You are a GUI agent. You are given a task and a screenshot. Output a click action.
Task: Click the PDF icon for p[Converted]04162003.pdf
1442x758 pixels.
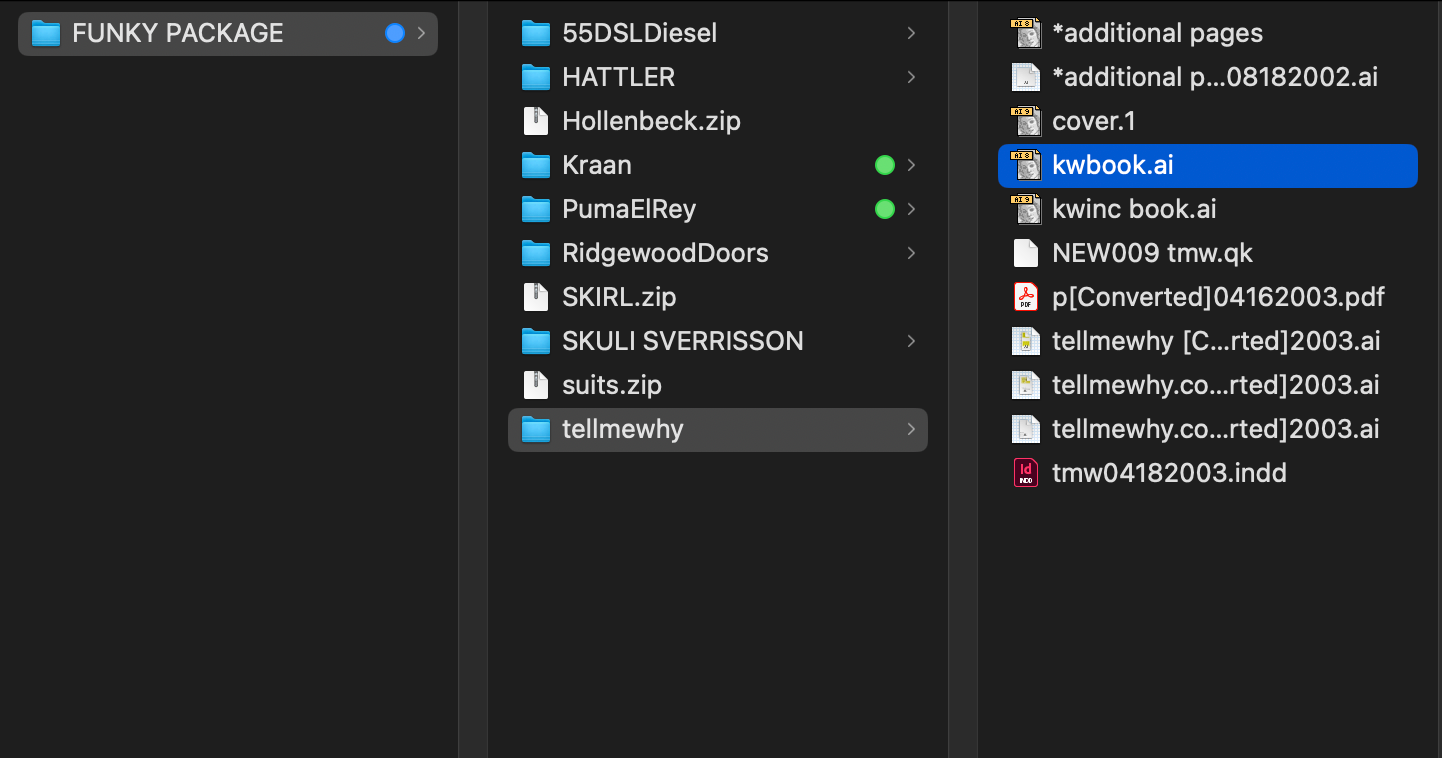point(1026,297)
